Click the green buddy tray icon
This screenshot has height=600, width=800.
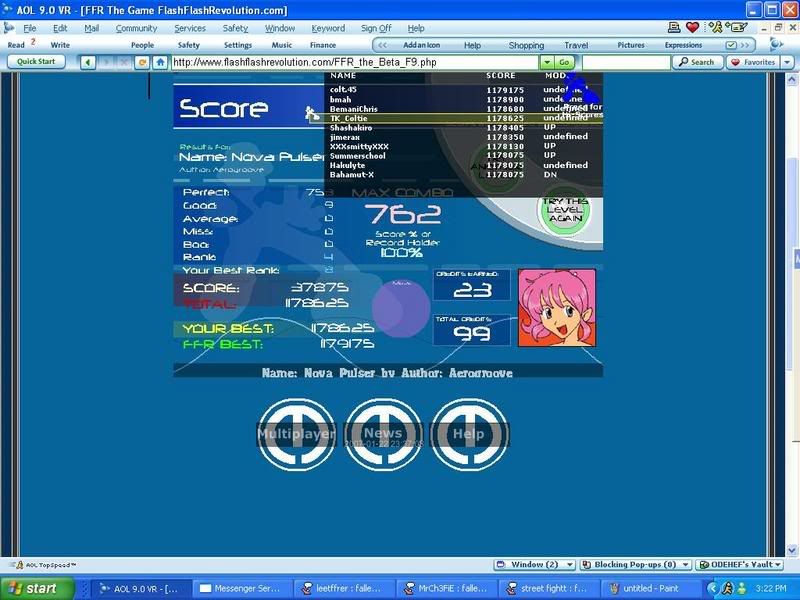pyautogui.click(x=742, y=588)
